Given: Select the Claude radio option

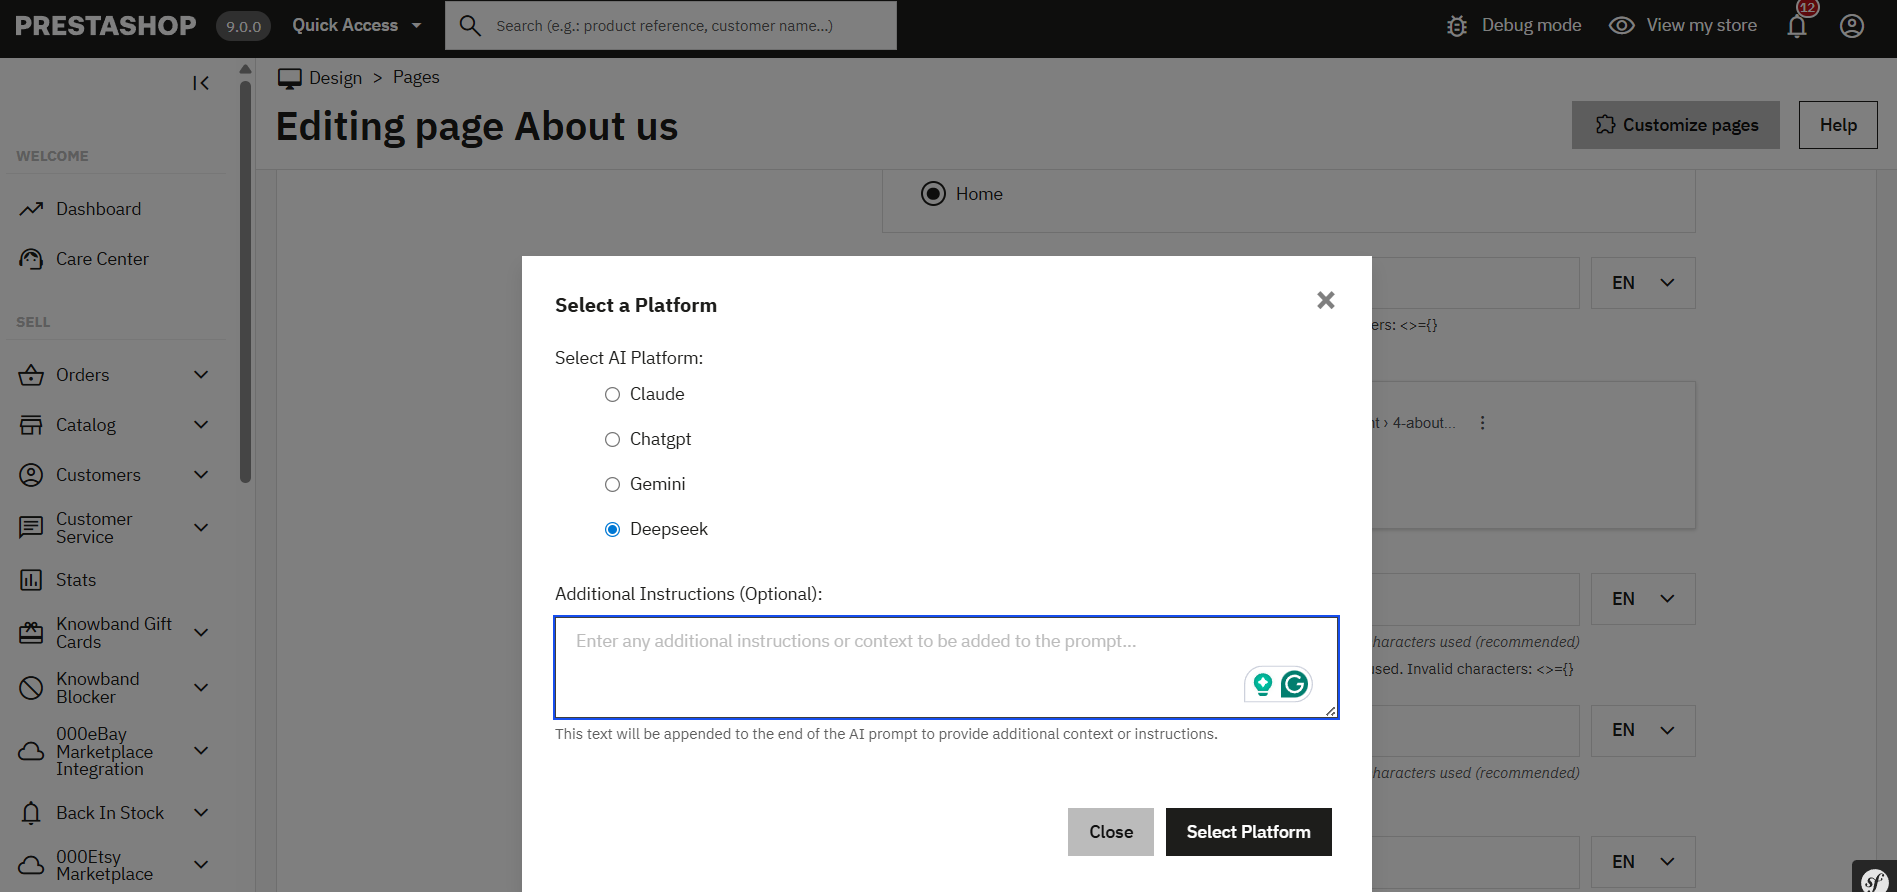Looking at the screenshot, I should pyautogui.click(x=612, y=395).
